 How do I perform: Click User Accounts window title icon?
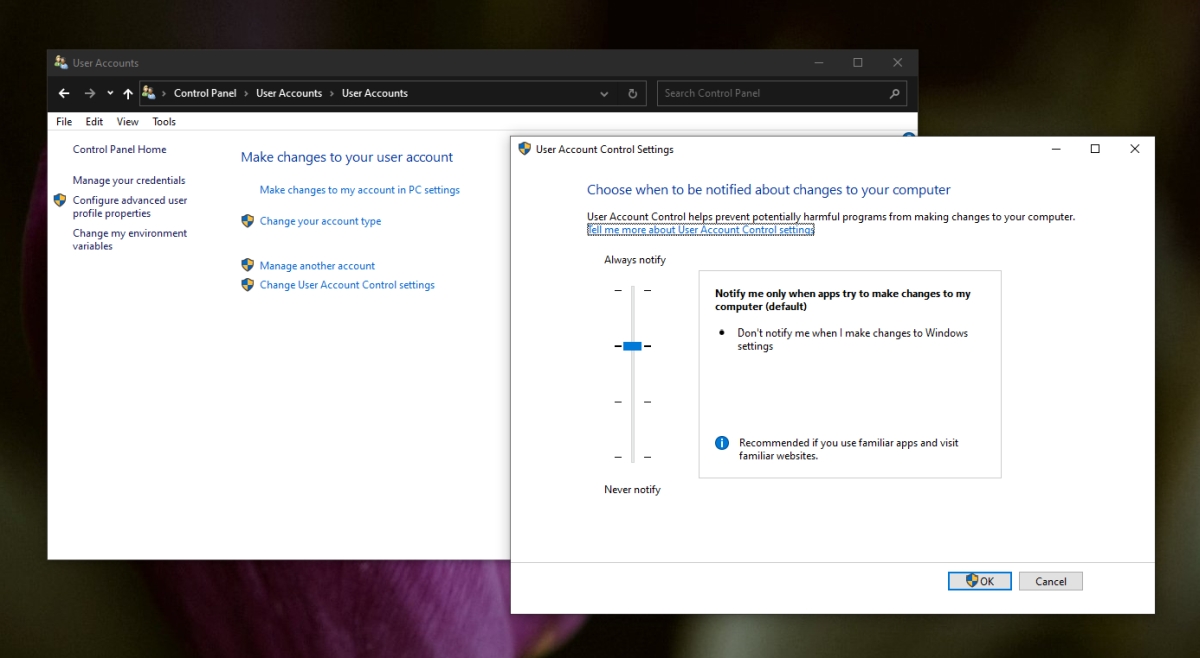61,63
